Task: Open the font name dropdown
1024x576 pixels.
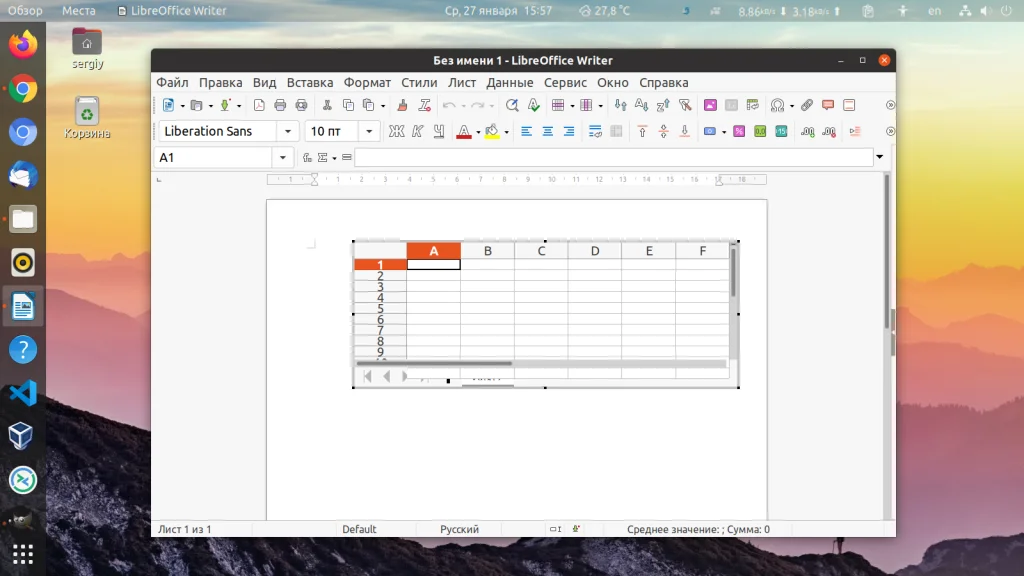Action: click(x=288, y=130)
